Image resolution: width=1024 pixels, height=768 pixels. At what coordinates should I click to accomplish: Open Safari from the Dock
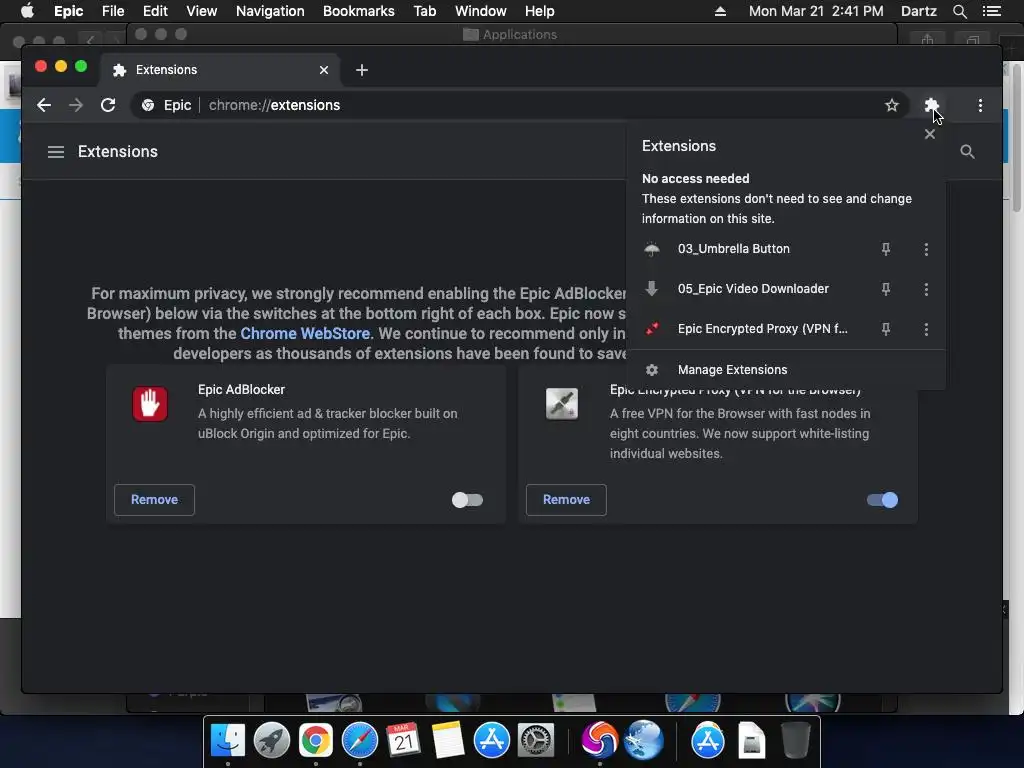click(359, 741)
